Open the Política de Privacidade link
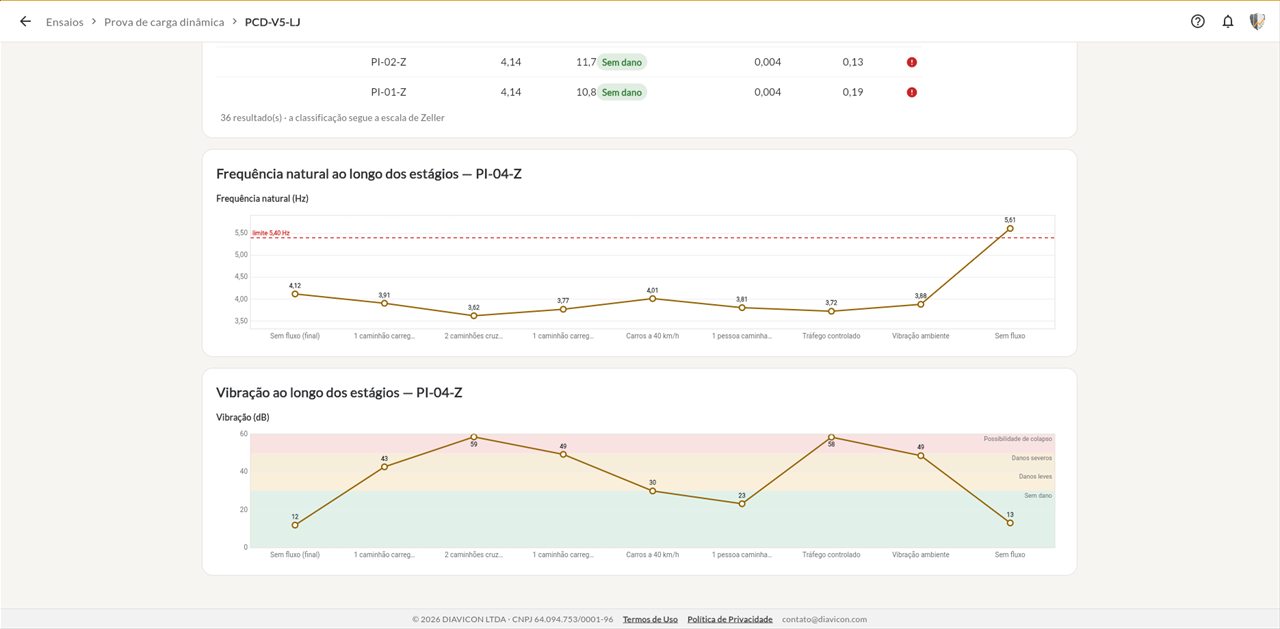 pos(730,619)
